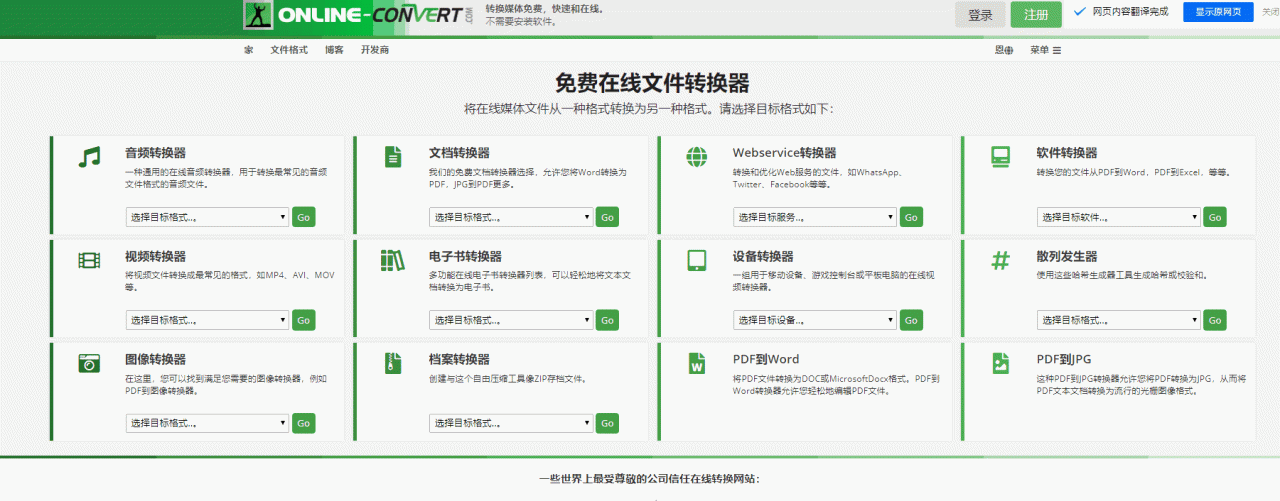Image resolution: width=1280 pixels, height=501 pixels.
Task: Click the green 注册 register button
Action: click(x=1036, y=15)
